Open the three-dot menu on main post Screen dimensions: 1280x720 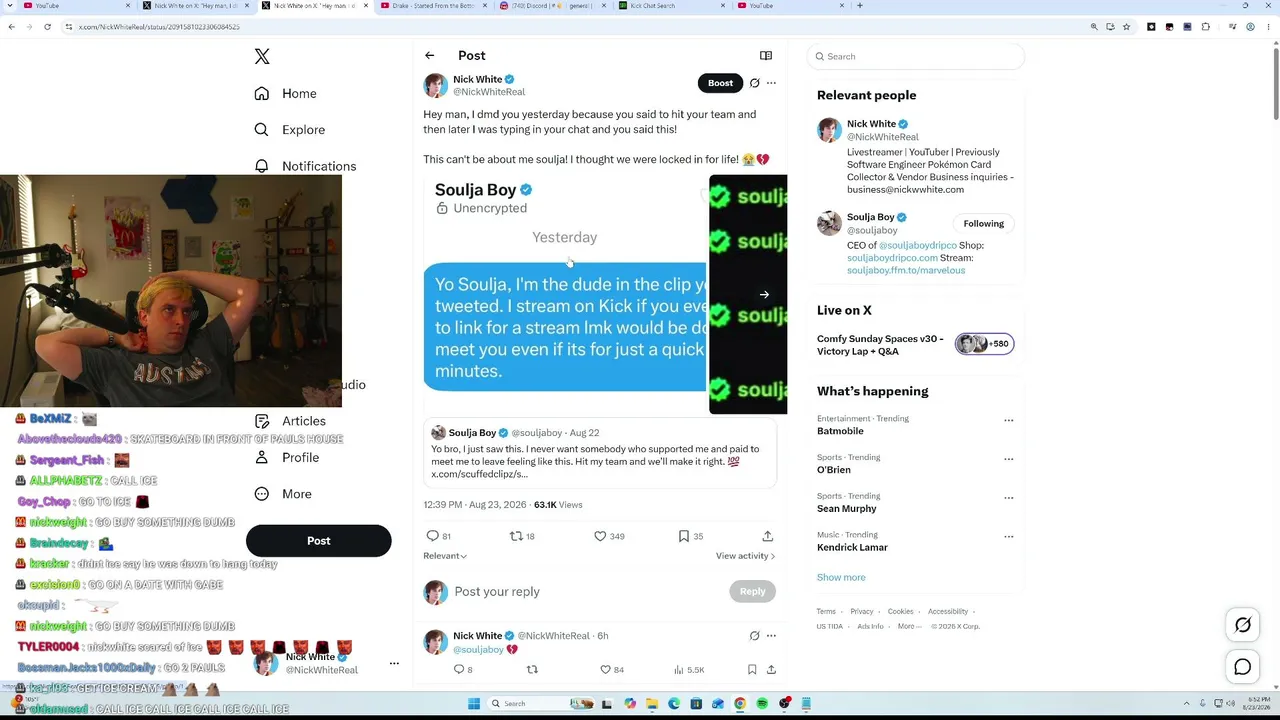coord(771,83)
